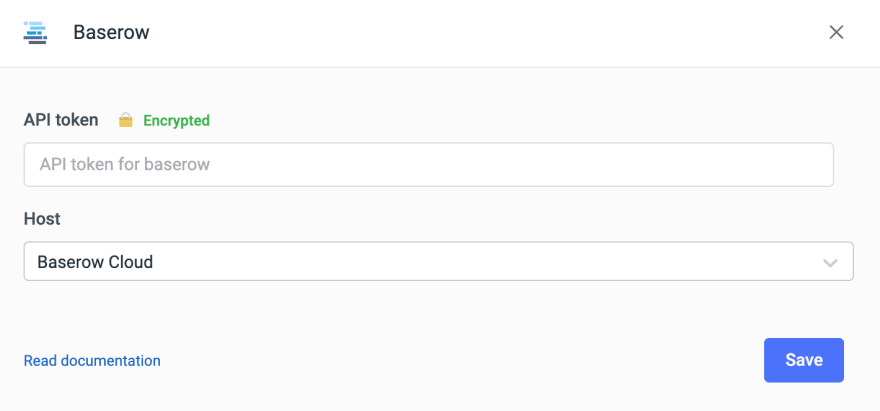Screen dimensions: 880x411
Task: Select the 'API token for baserow' placeholder text
Action: pyautogui.click(x=125, y=164)
